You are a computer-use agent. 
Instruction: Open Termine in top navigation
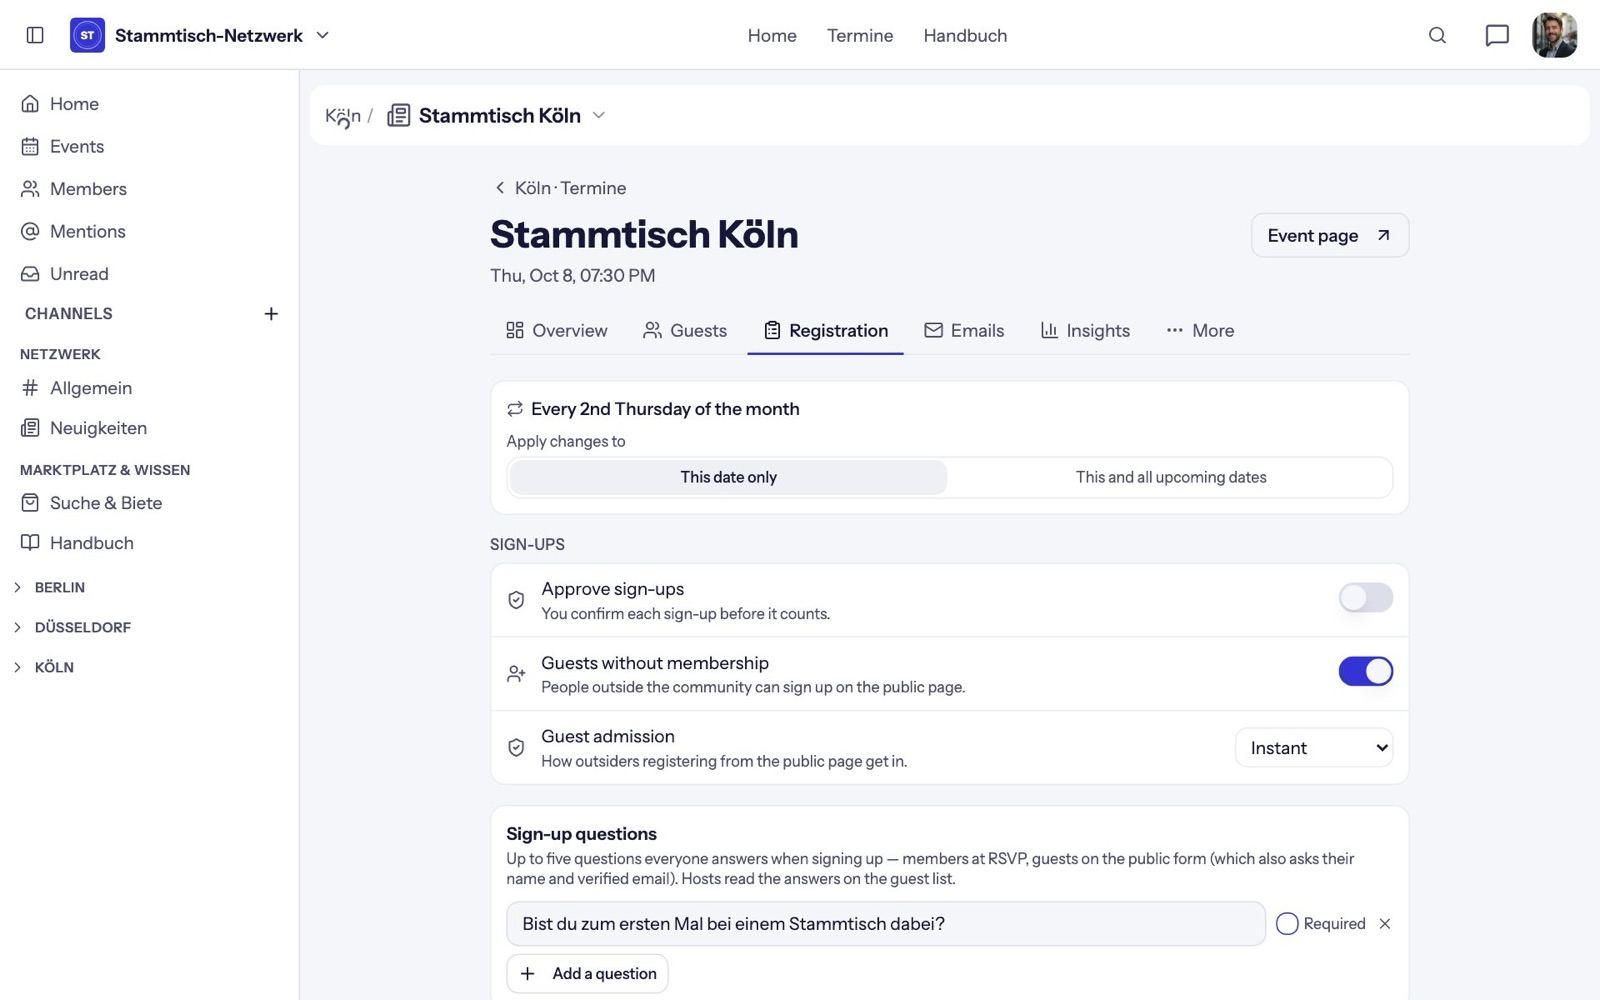point(860,35)
